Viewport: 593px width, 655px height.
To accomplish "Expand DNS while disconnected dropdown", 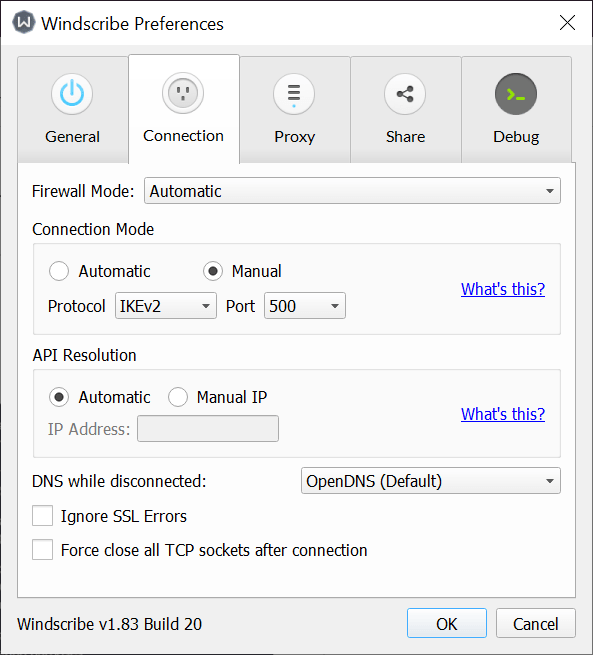I will pyautogui.click(x=431, y=480).
